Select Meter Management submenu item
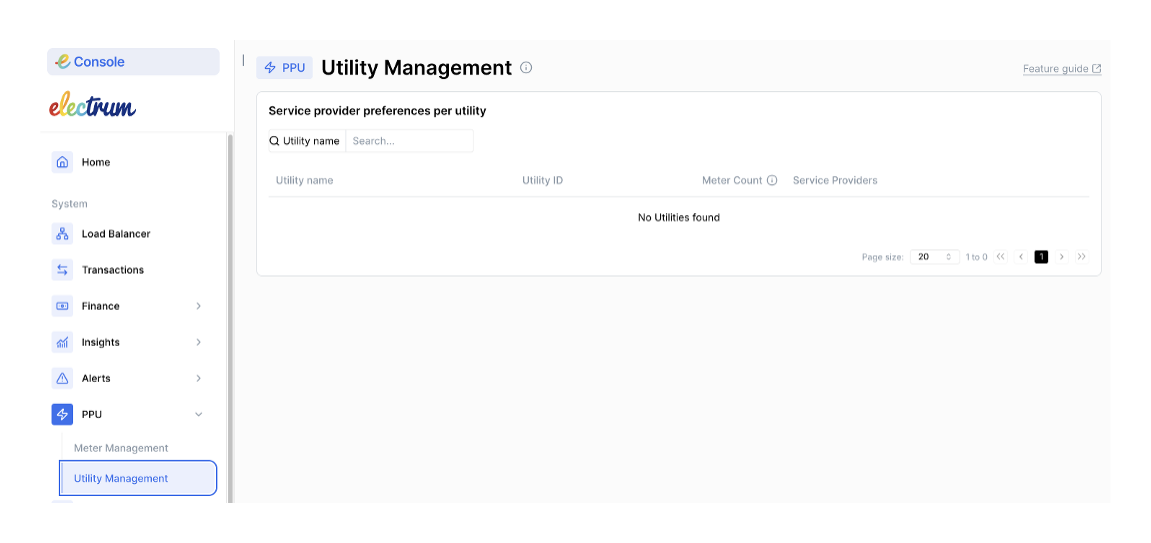1151x543 pixels. 121,448
